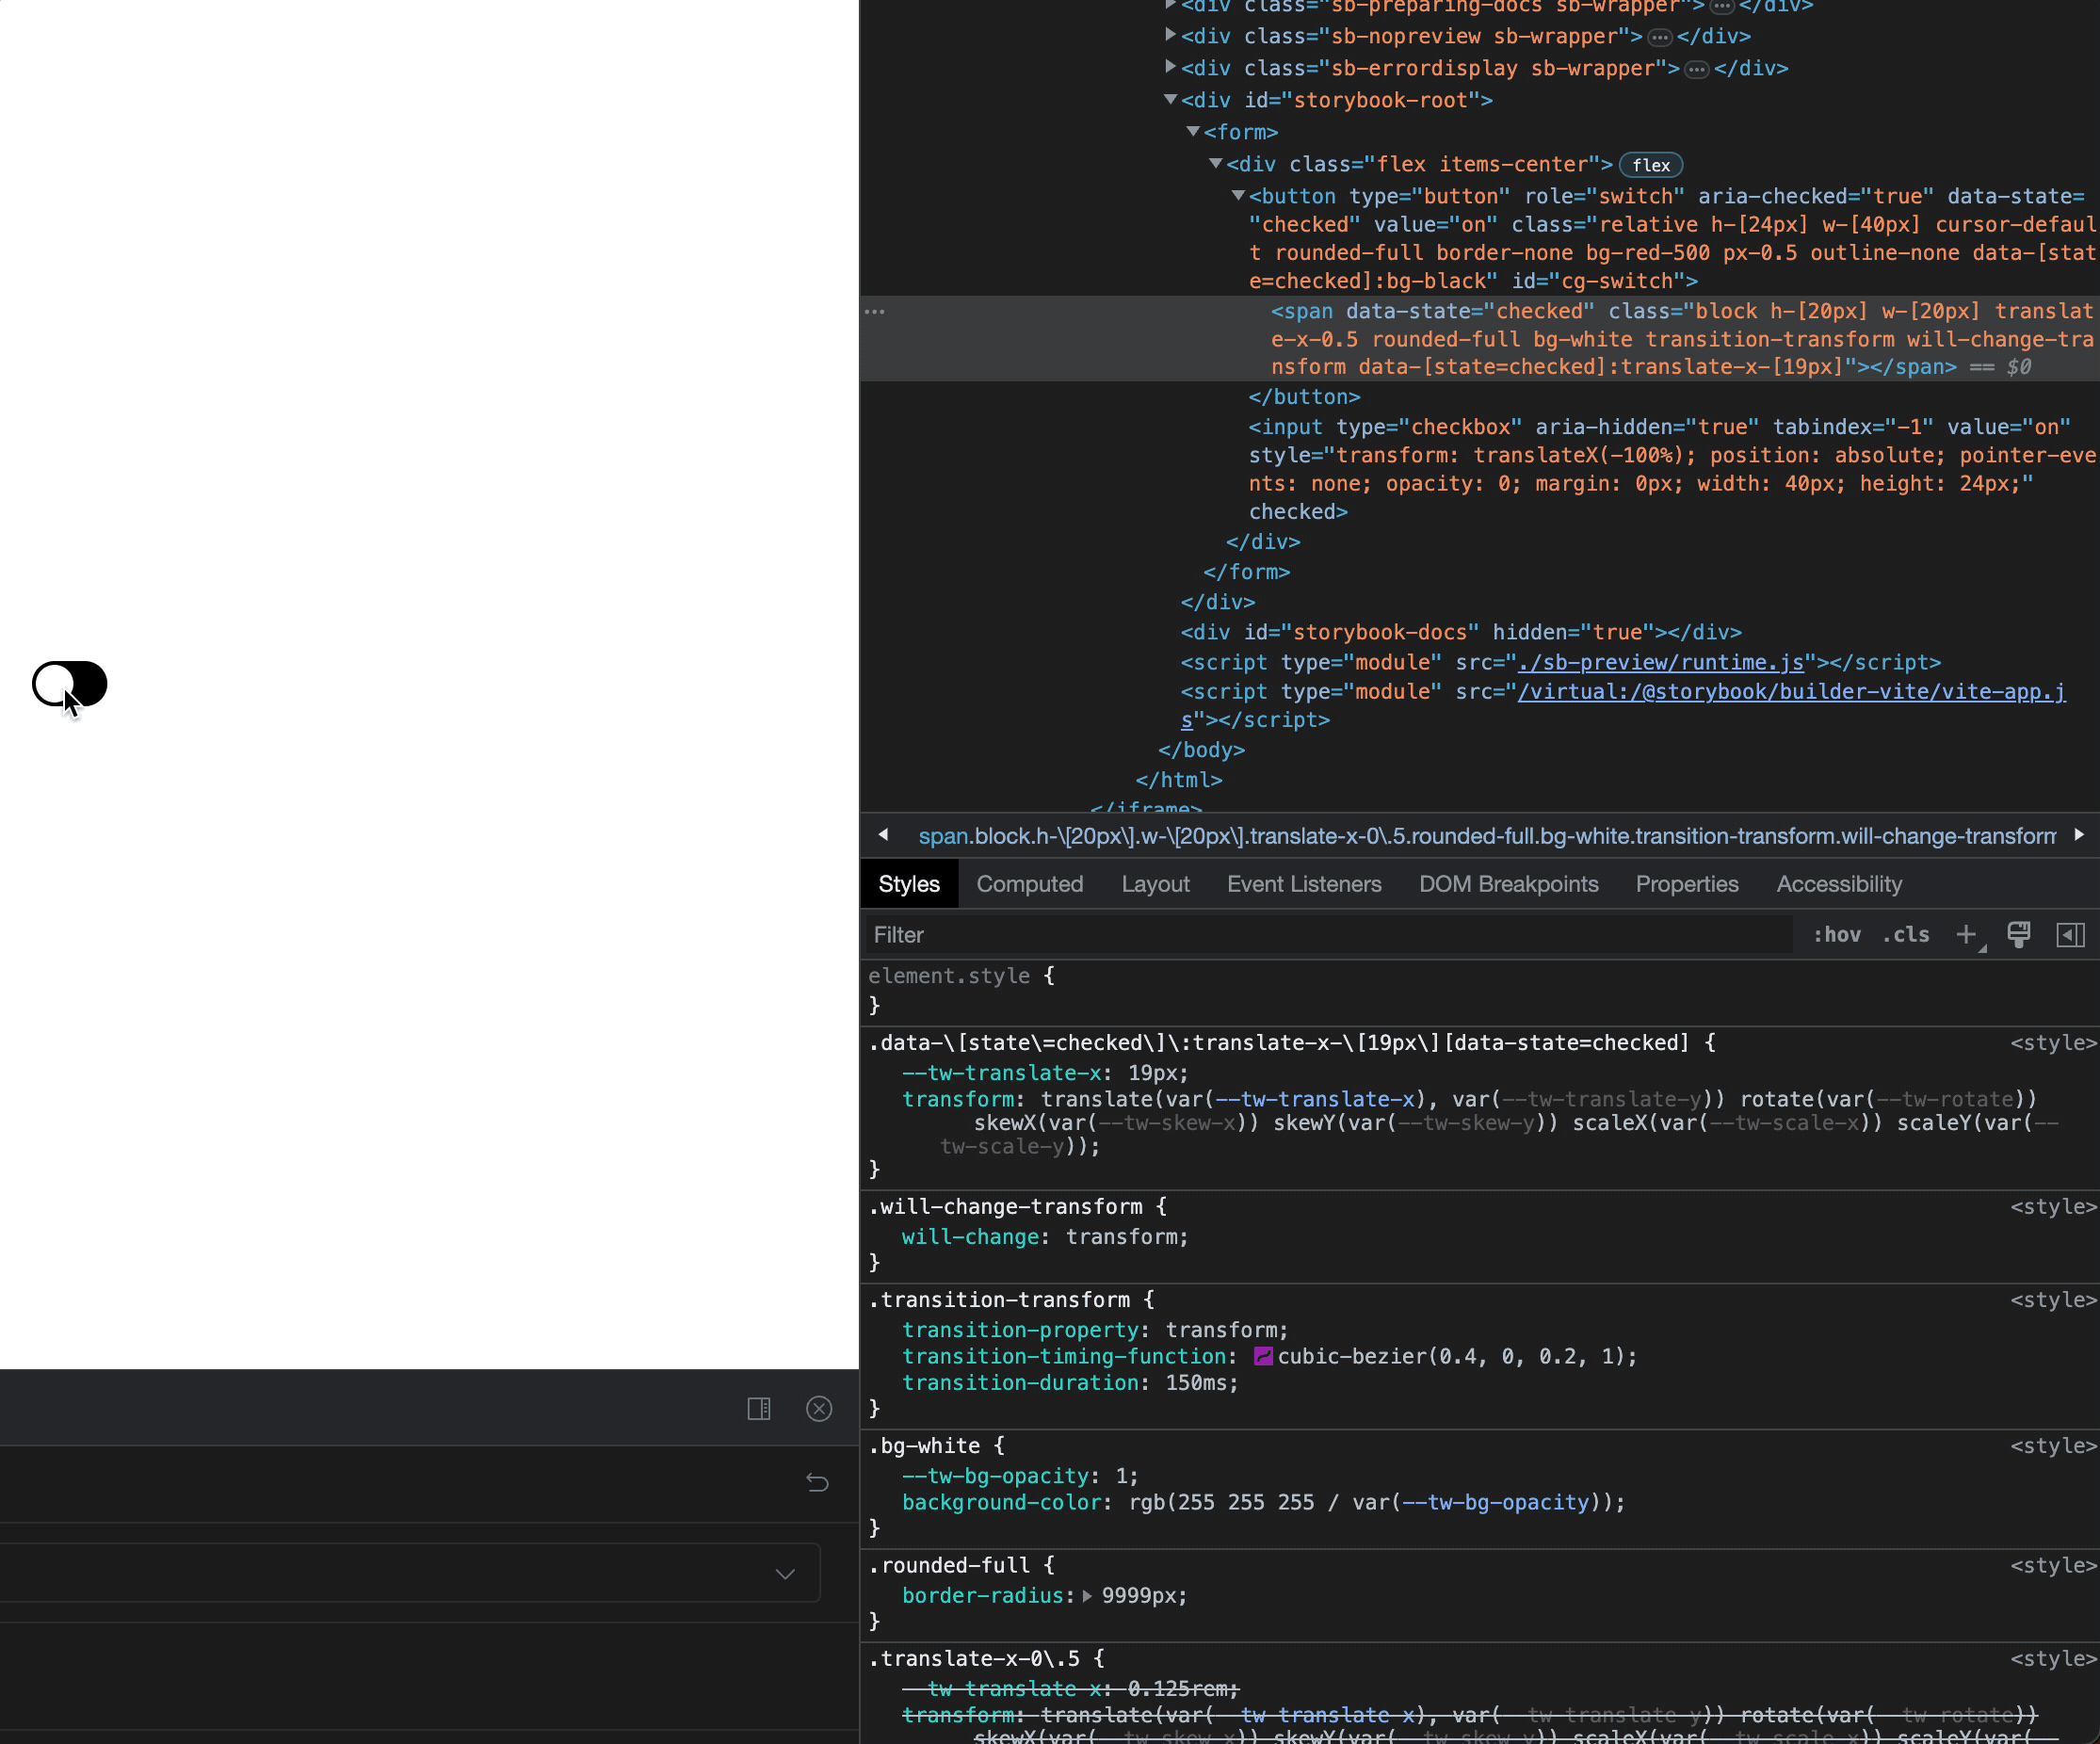Open the Accessibility tab
Viewport: 2100px width, 1744px height.
1838,884
